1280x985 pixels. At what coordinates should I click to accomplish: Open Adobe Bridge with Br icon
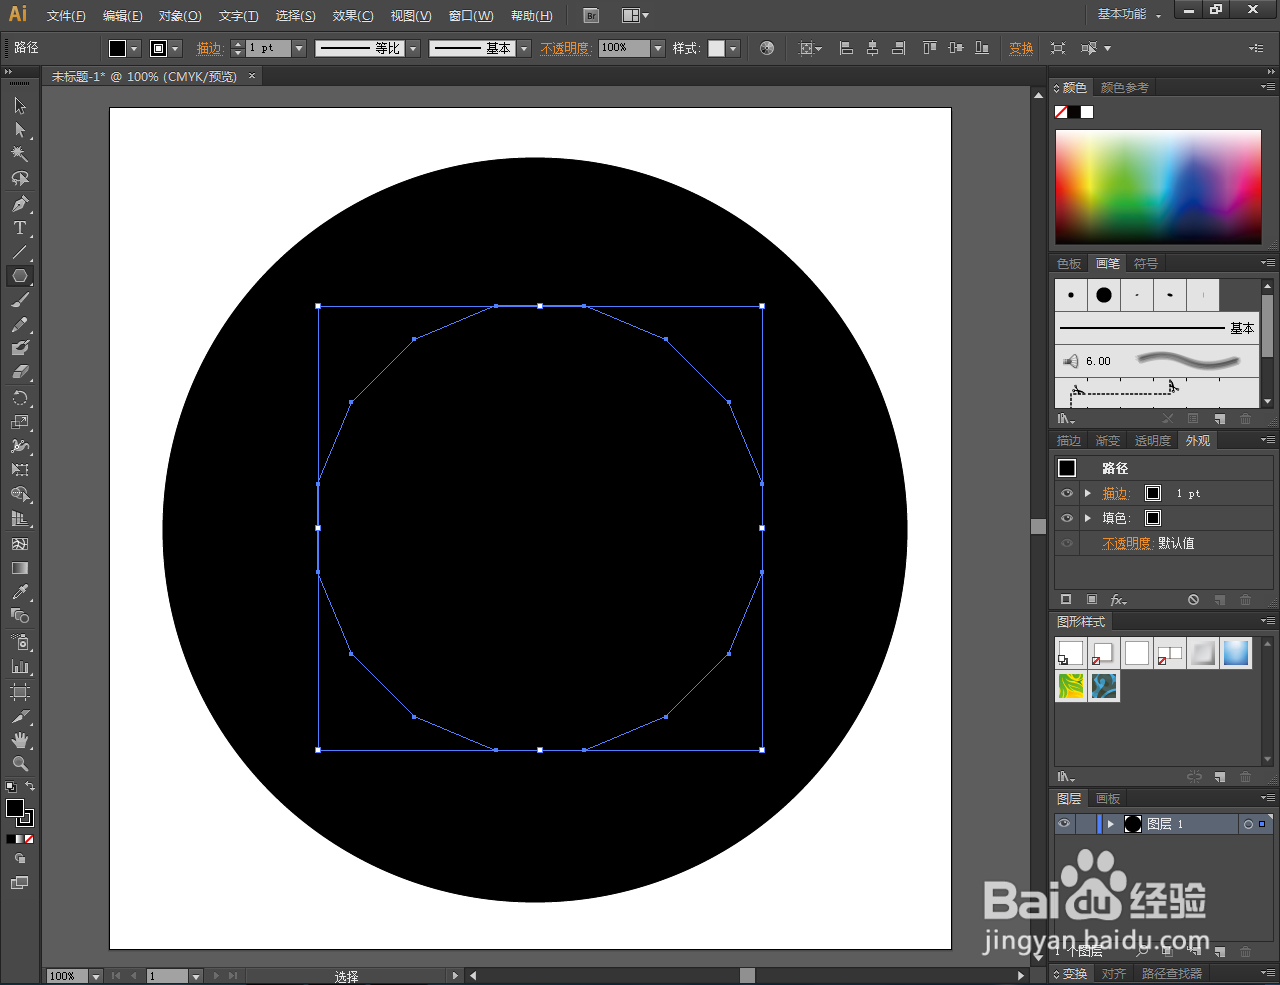[591, 15]
